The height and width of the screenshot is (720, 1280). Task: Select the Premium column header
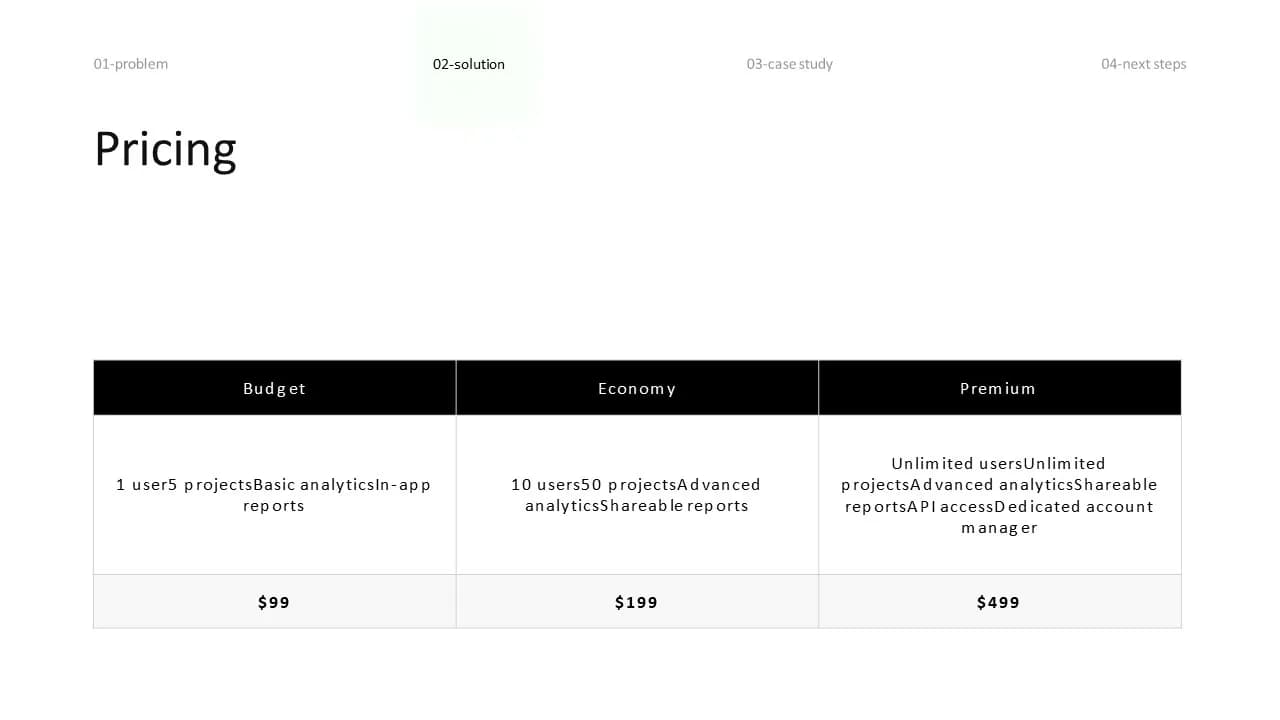(999, 388)
